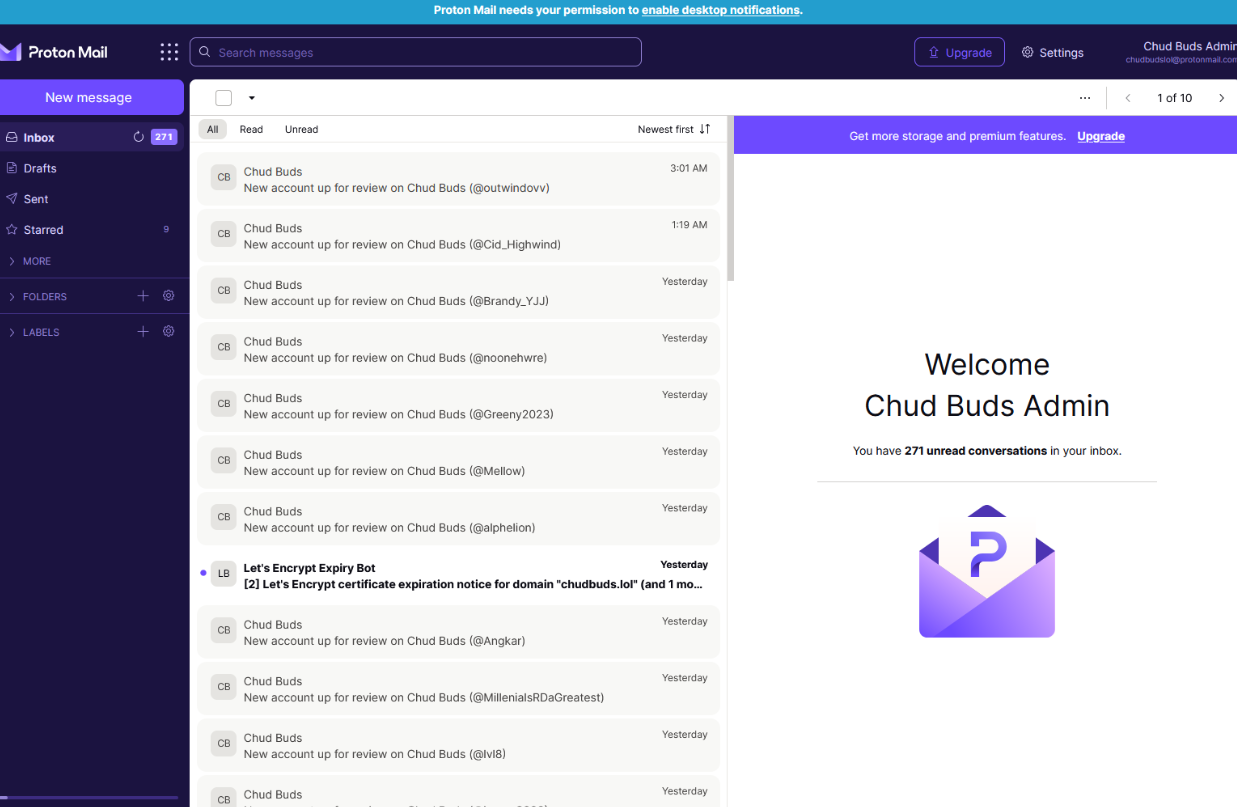The width and height of the screenshot is (1237, 807).
Task: Open the Proton apps grid switcher
Action: [x=169, y=52]
